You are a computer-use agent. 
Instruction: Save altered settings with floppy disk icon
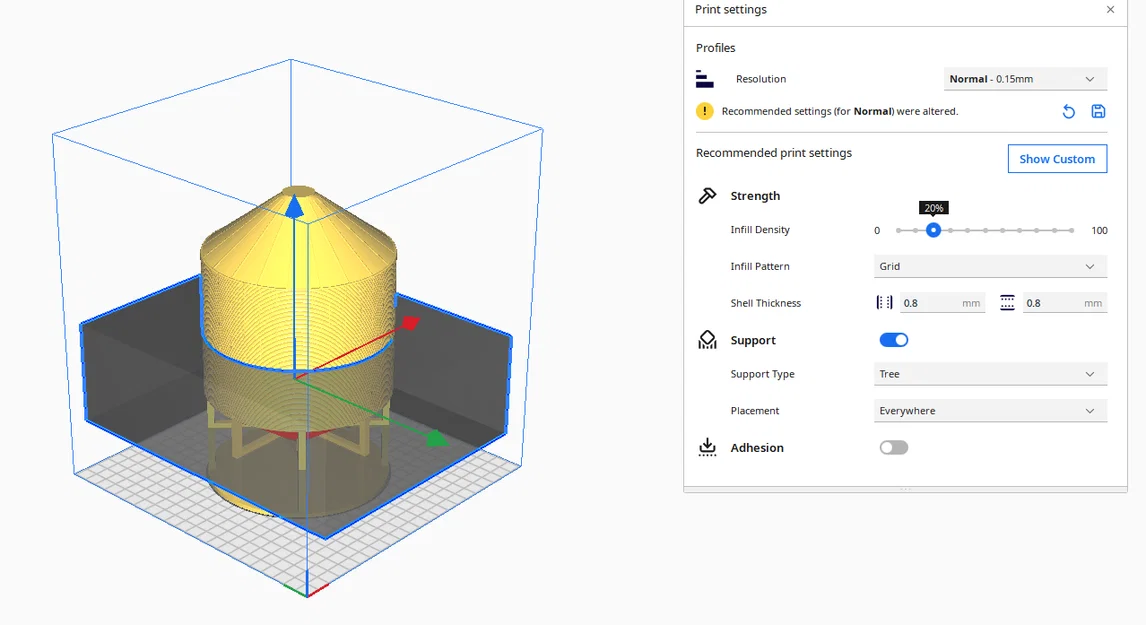[1098, 111]
